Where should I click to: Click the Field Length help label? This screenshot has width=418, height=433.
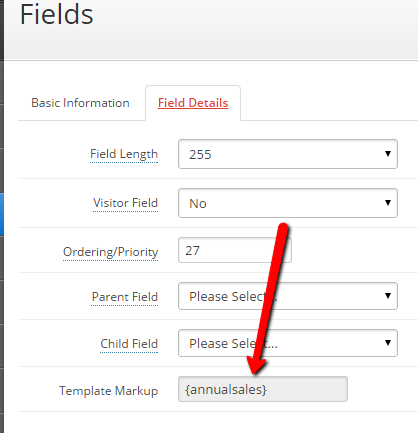pyautogui.click(x=124, y=154)
